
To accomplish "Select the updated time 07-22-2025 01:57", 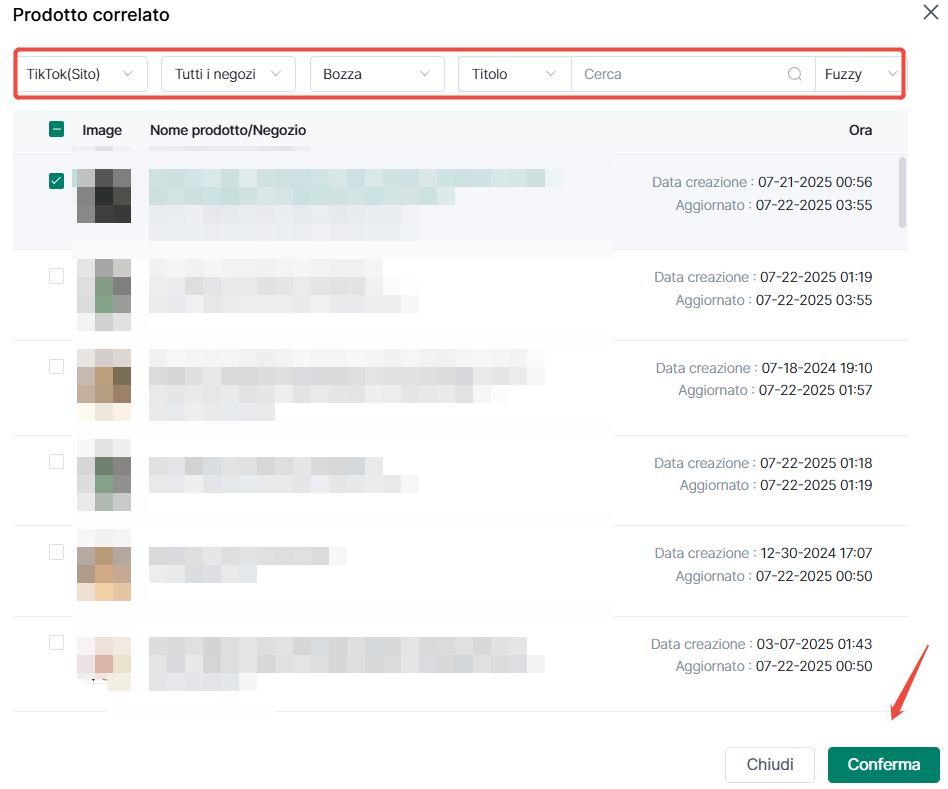I will (x=816, y=390).
